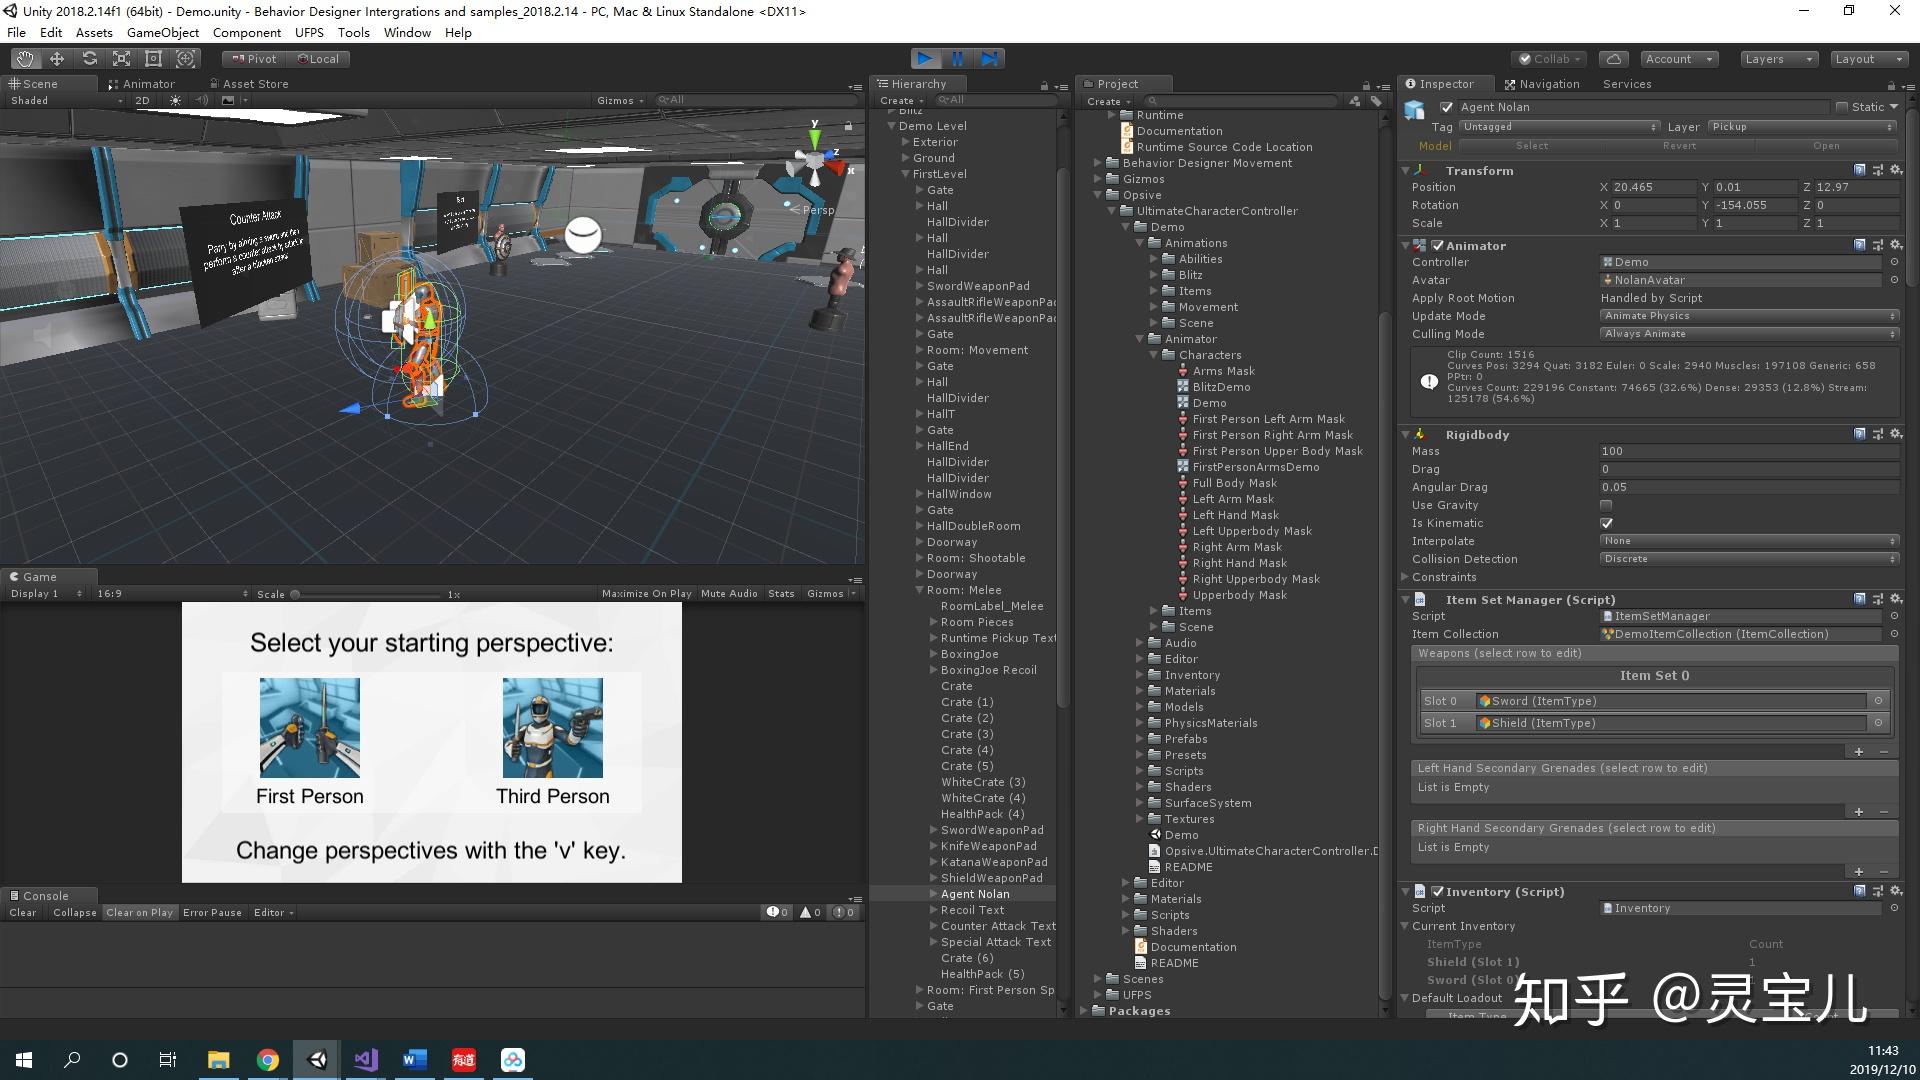The image size is (1920, 1080).
Task: Select the Rect Transform tool
Action: pyautogui.click(x=153, y=59)
